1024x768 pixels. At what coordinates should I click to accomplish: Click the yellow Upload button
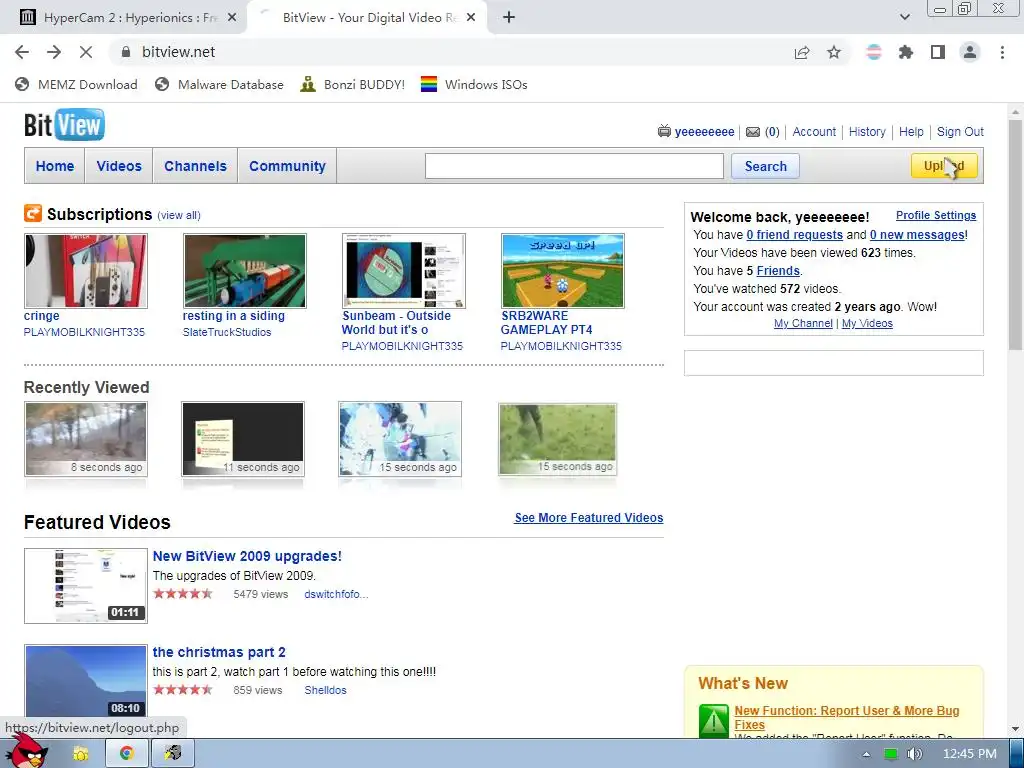click(x=944, y=166)
